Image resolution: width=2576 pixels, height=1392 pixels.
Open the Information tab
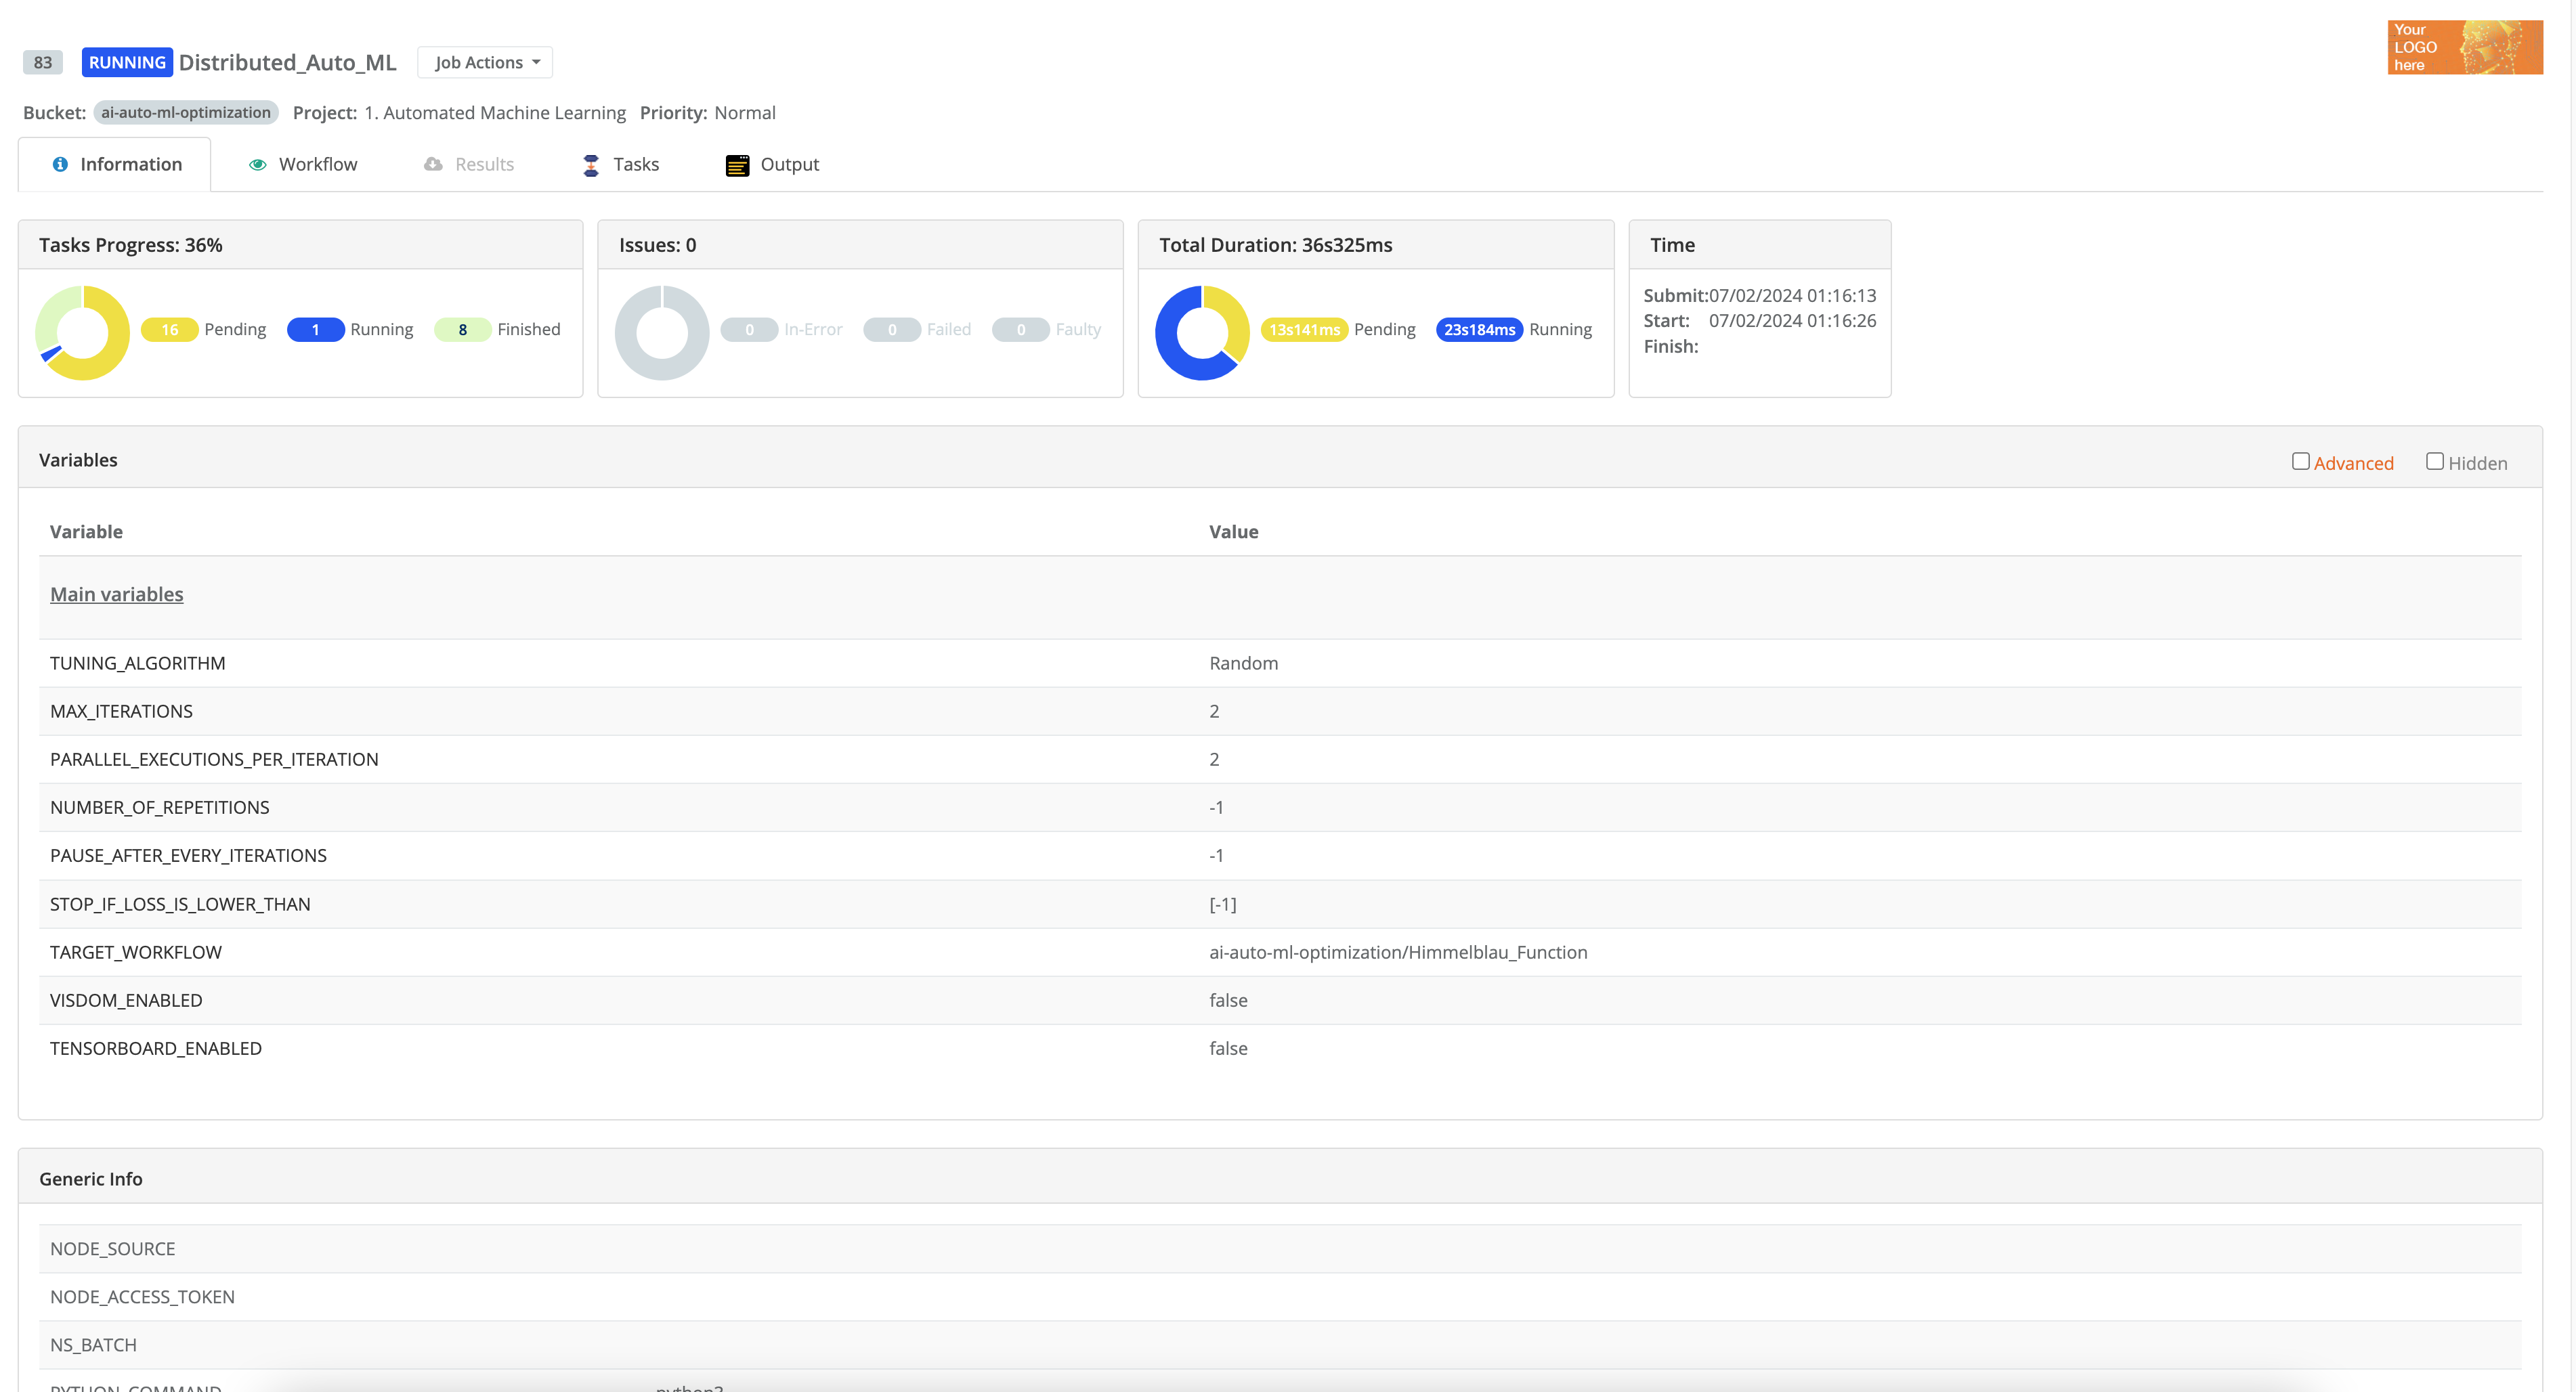115,164
